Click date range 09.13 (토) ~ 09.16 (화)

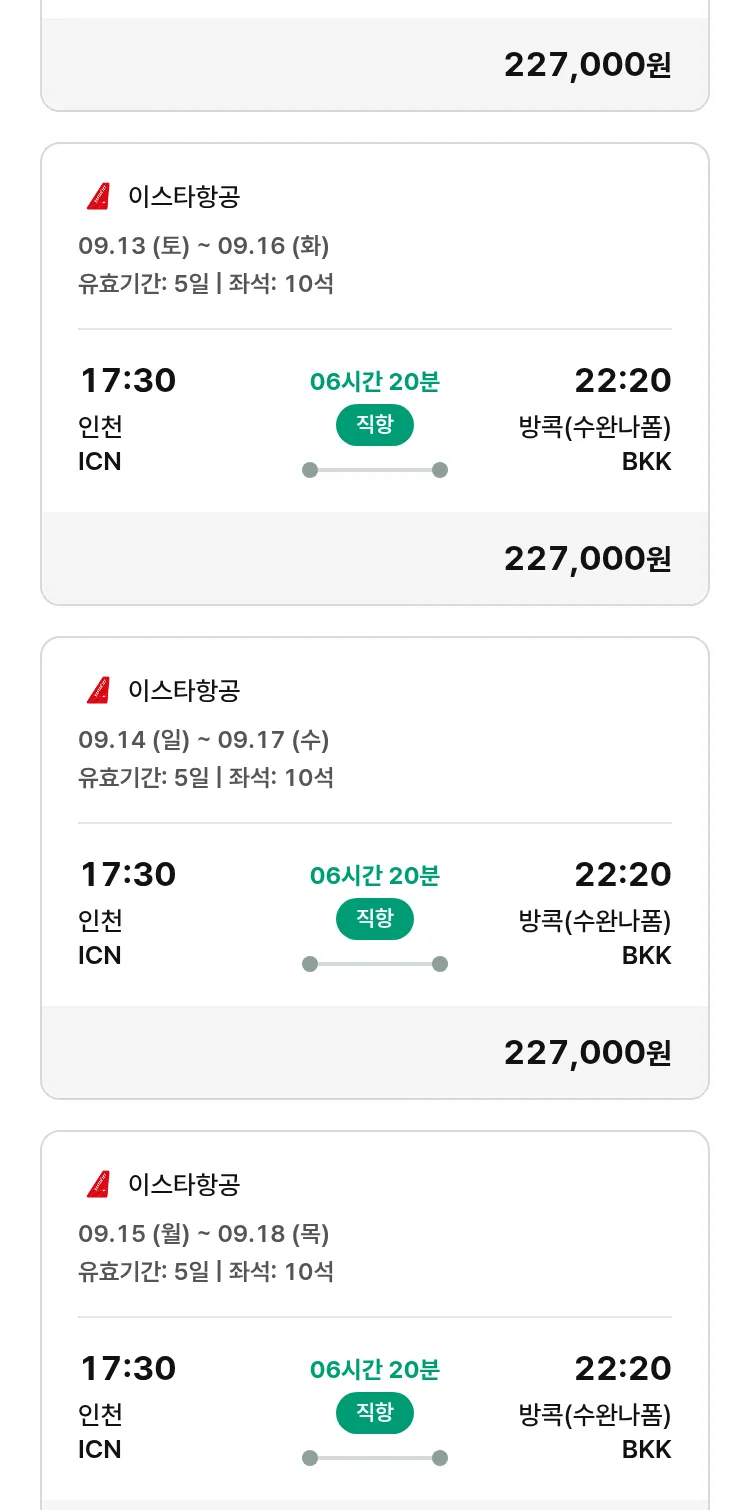pos(204,246)
